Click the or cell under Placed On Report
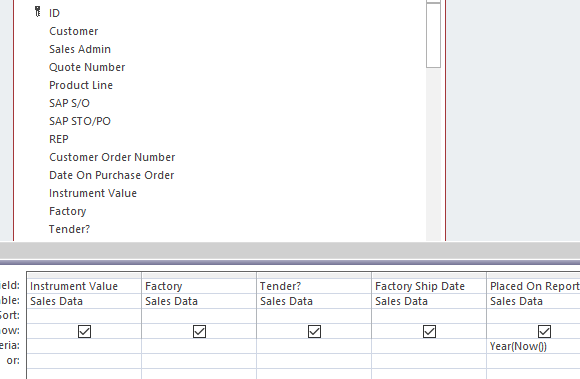 tap(533, 361)
